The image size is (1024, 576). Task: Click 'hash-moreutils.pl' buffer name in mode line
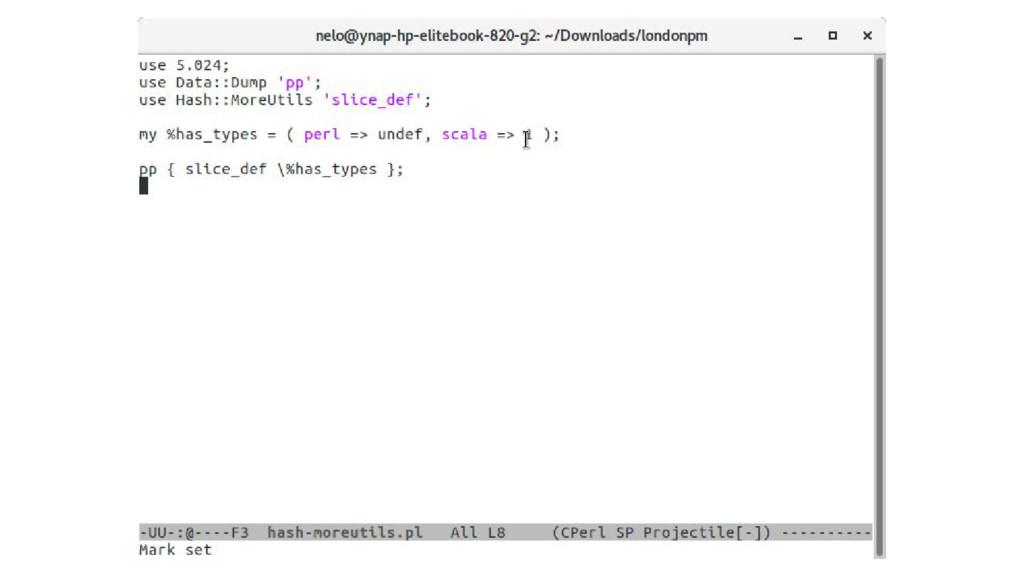pyautogui.click(x=345, y=532)
